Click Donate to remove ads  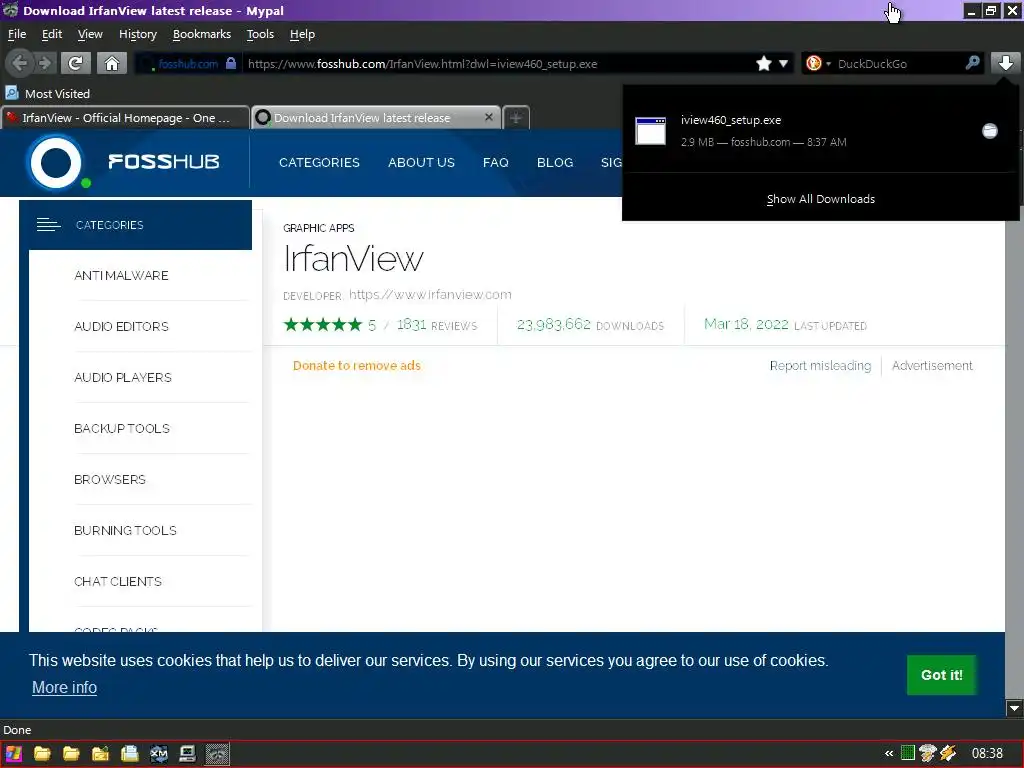(x=357, y=366)
